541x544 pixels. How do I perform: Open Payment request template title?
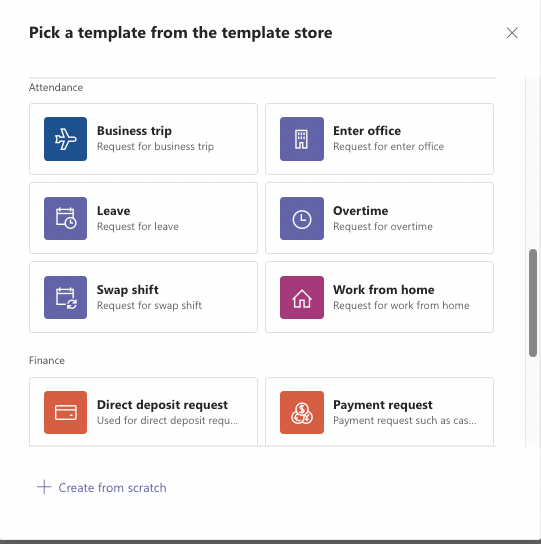tap(383, 405)
